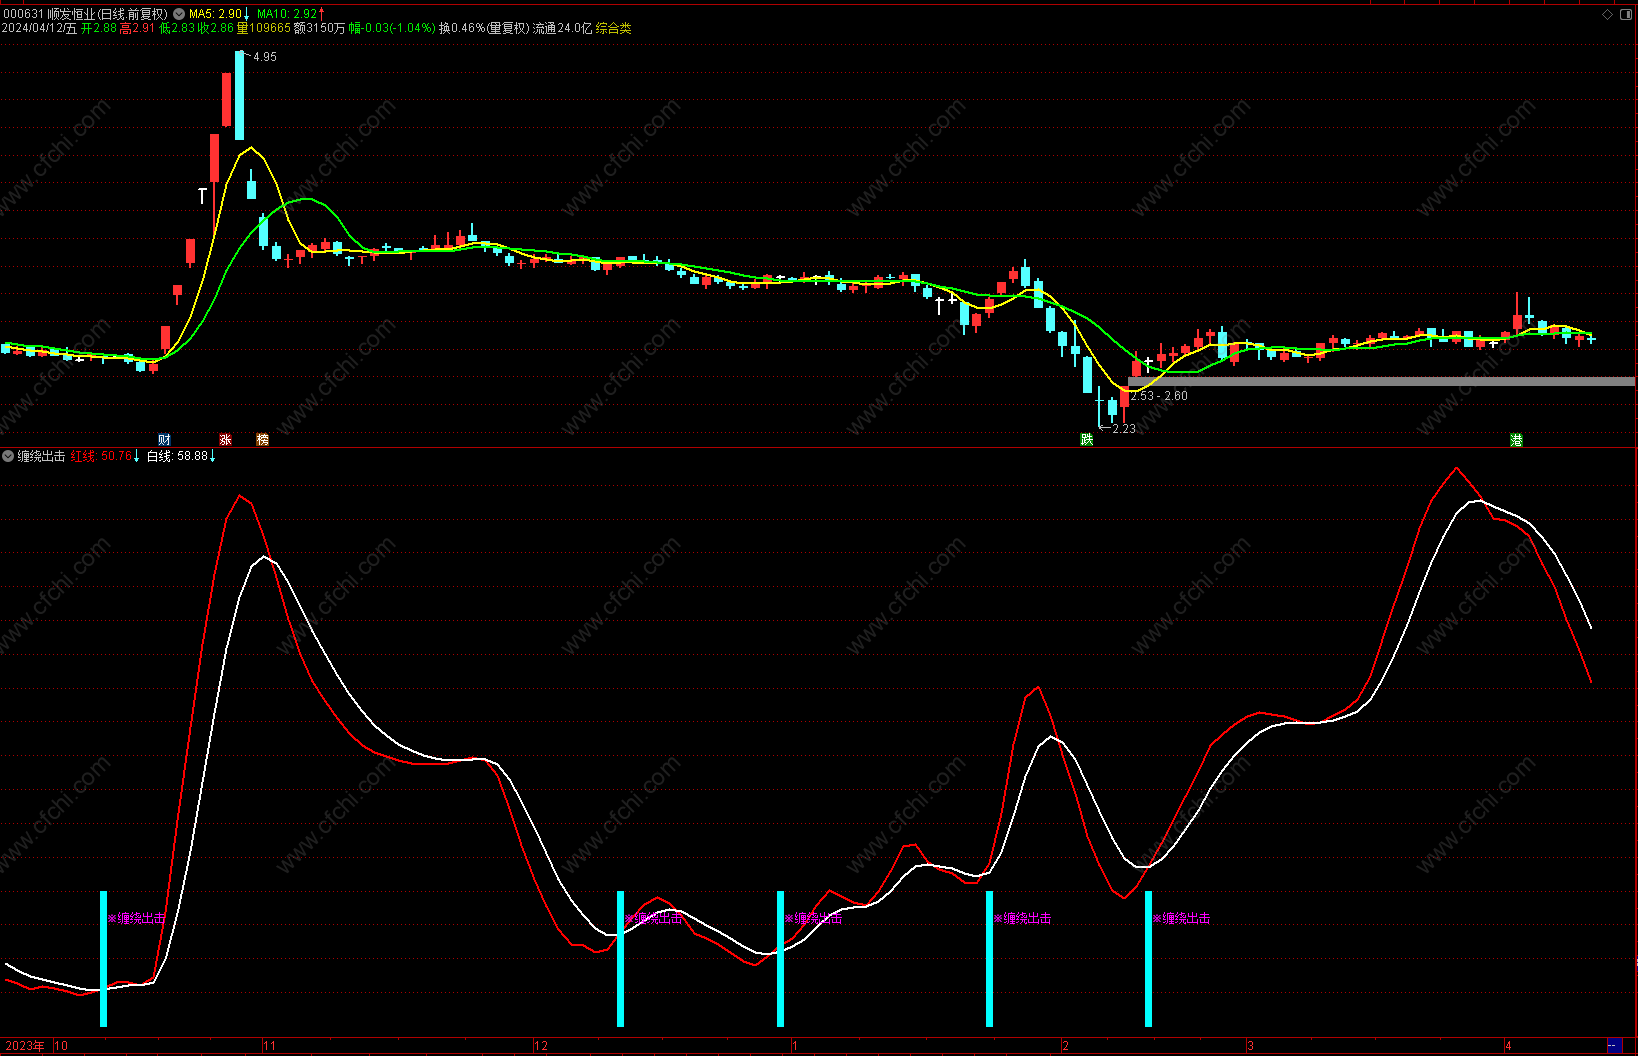Click the 换0.46%(量复权) turnover rate
Screen dimensions: 1638x1056
tap(484, 28)
